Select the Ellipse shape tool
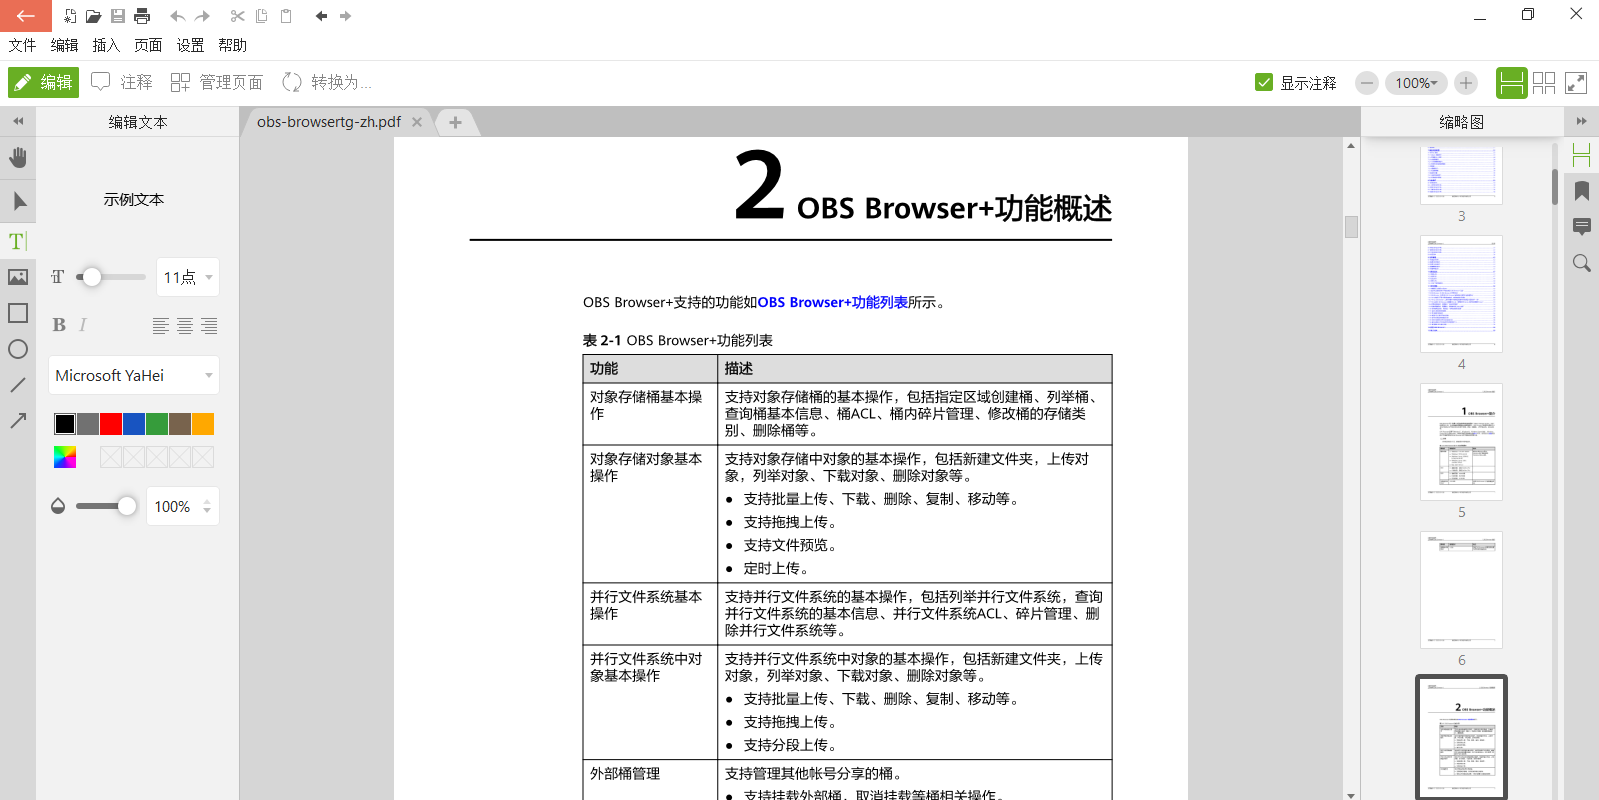 (18, 349)
